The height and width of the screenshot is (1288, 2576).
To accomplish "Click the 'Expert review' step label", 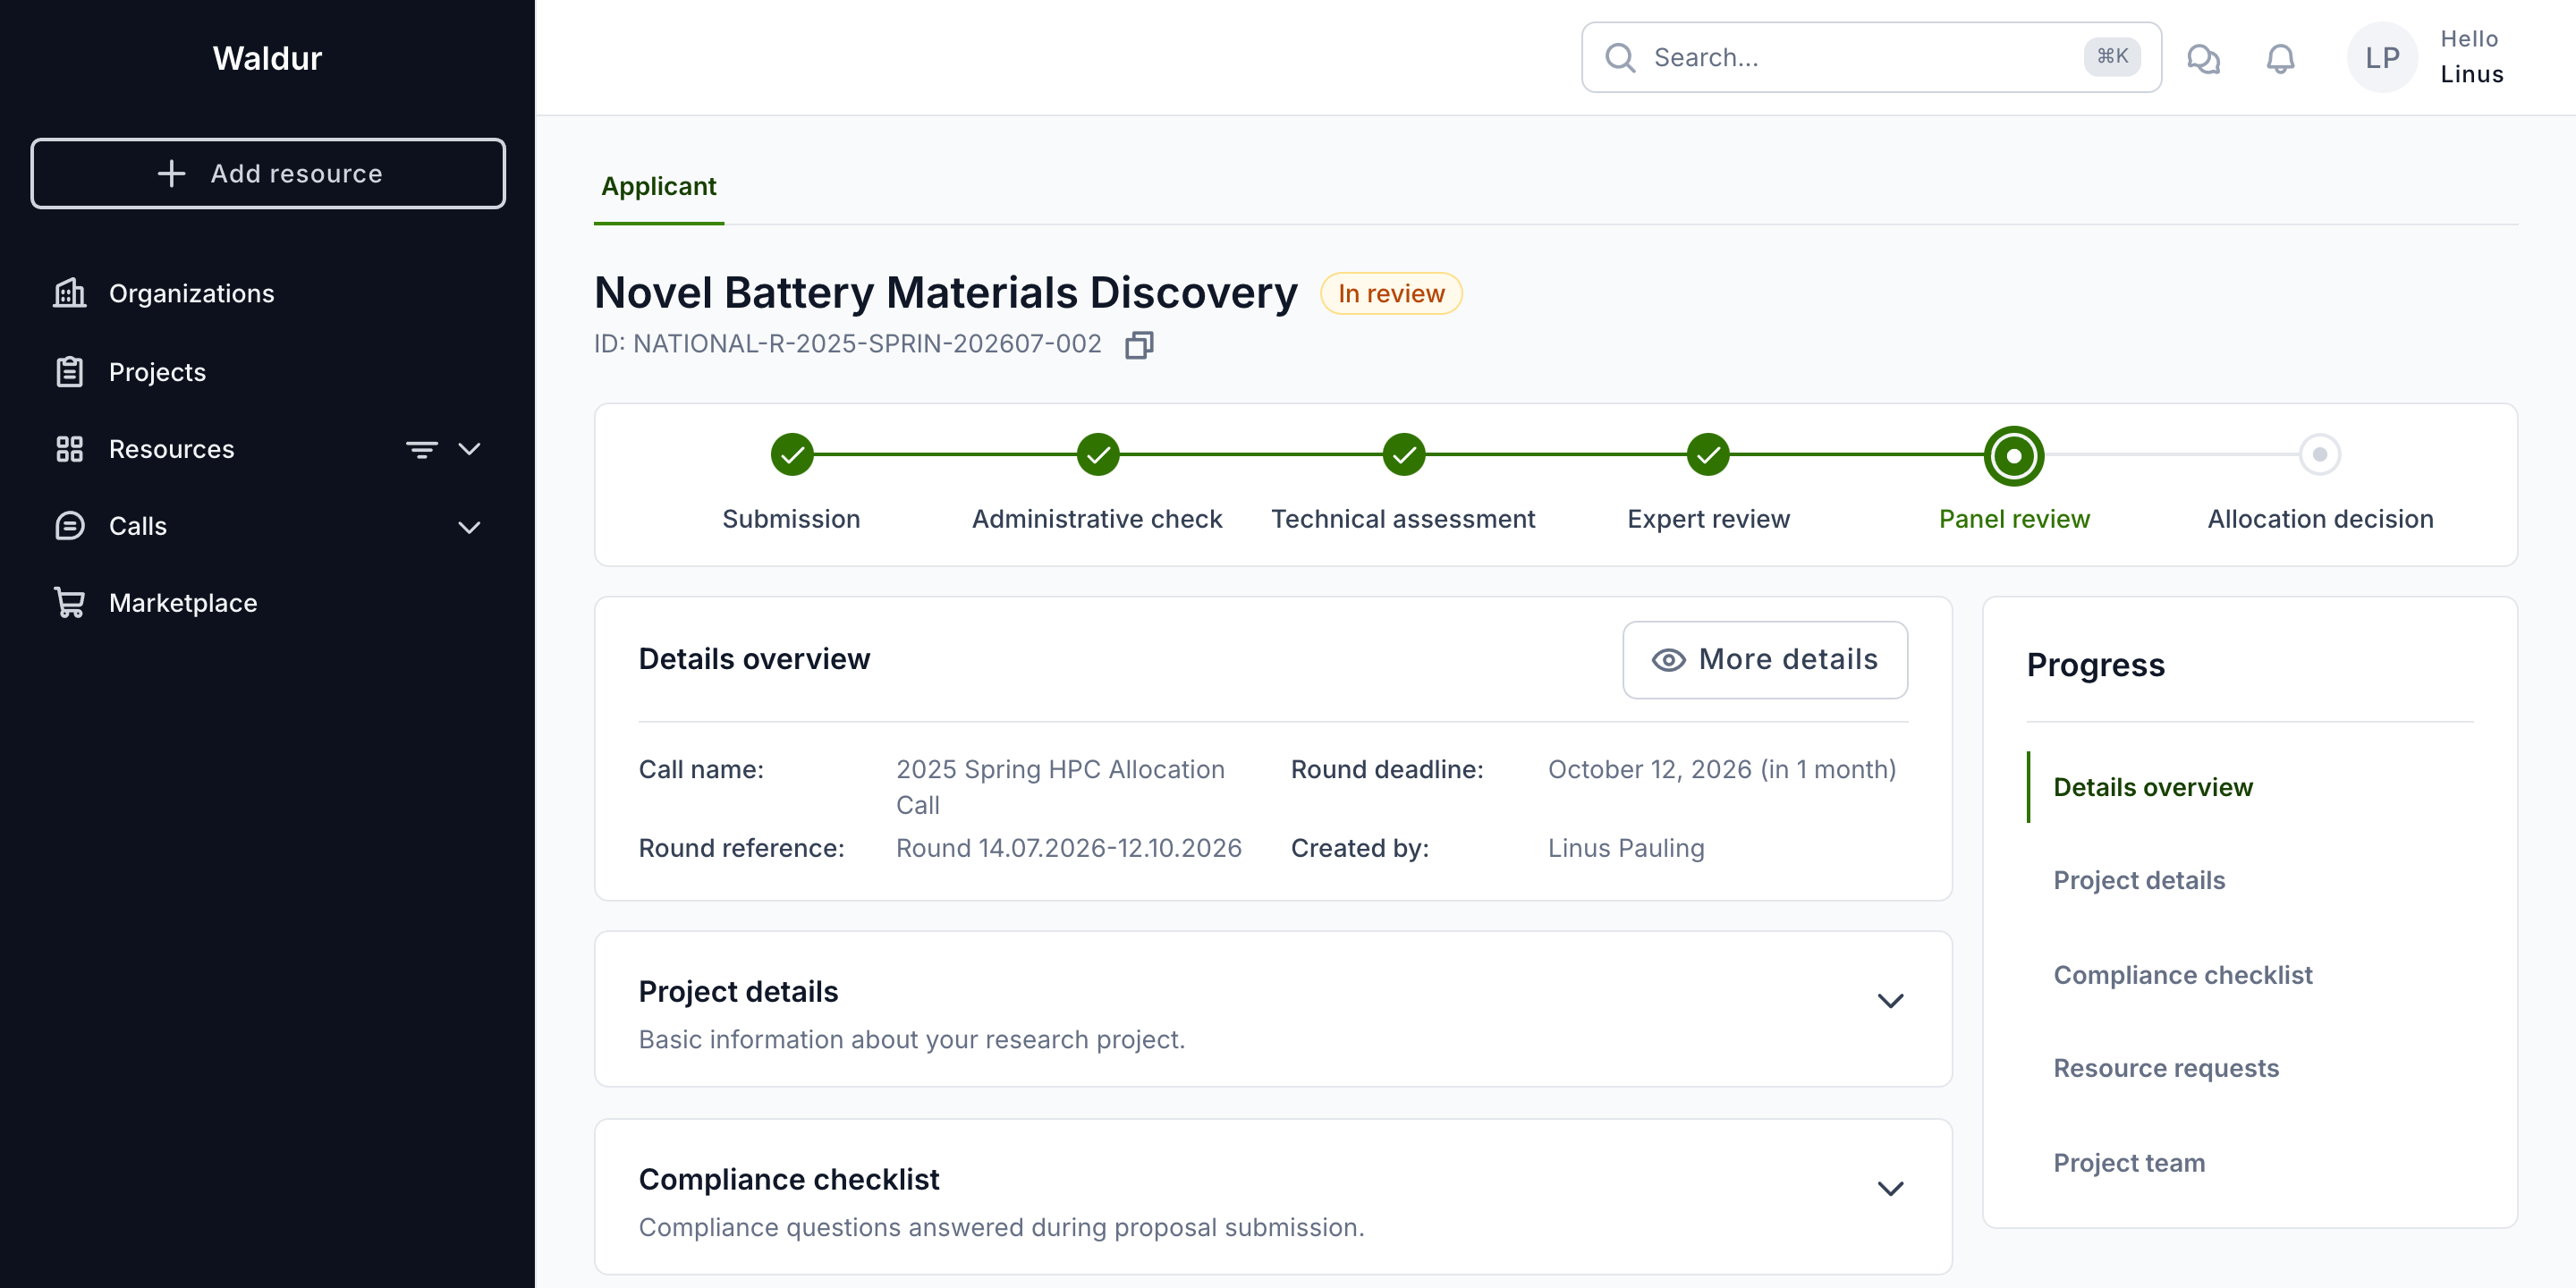I will (1708, 519).
